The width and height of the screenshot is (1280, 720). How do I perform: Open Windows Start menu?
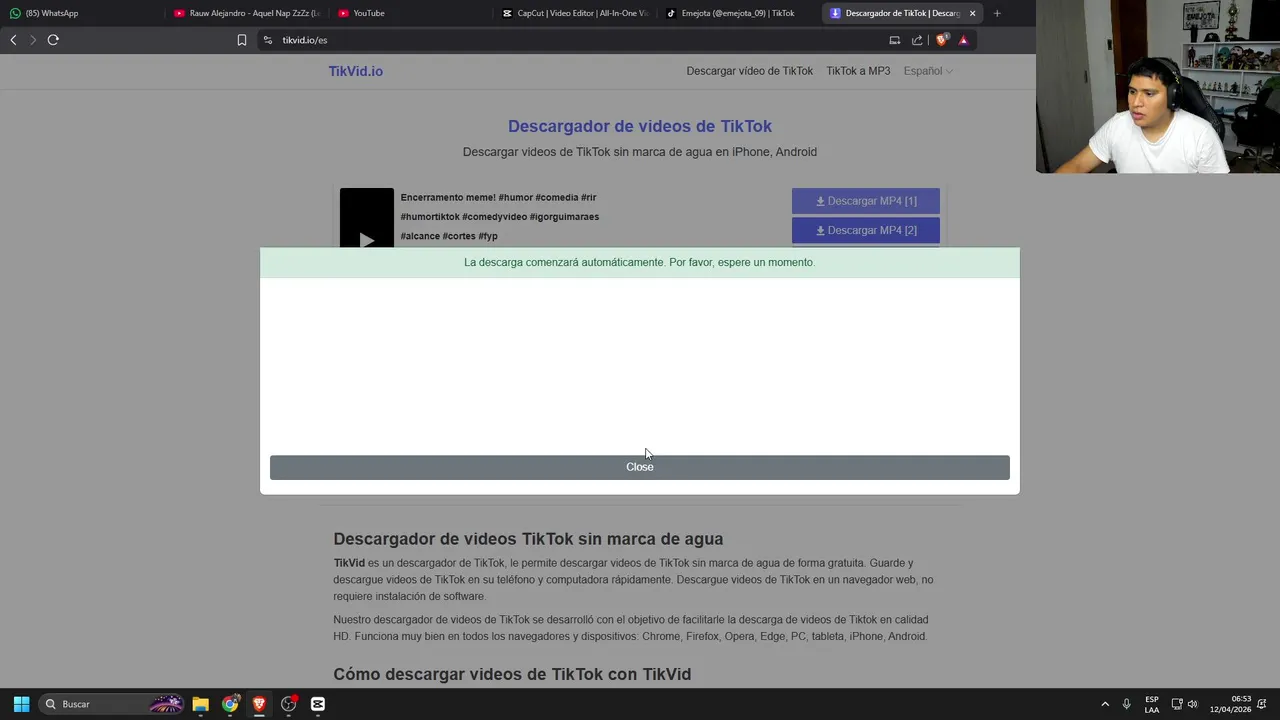click(21, 704)
